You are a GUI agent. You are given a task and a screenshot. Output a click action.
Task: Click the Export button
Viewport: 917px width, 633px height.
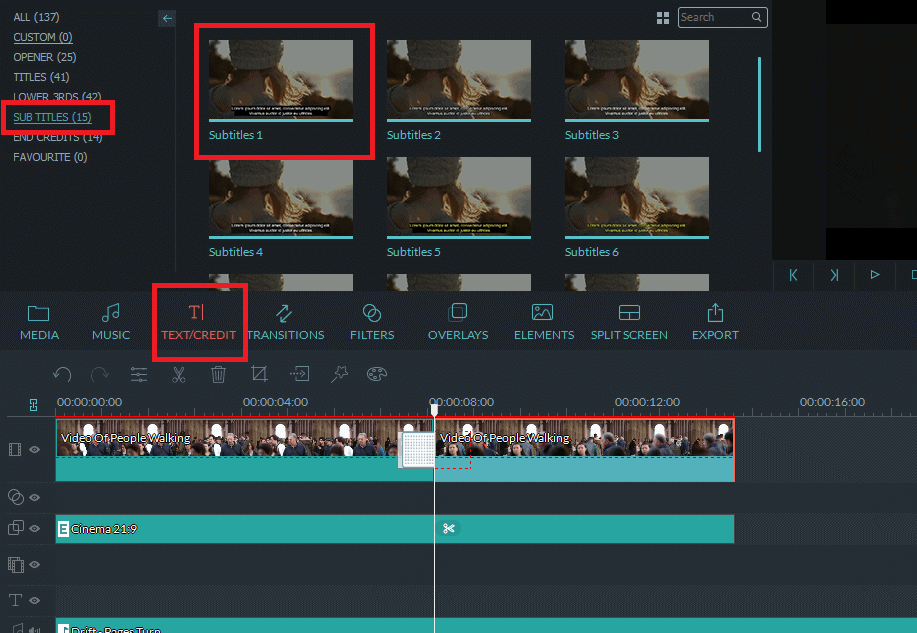pos(715,322)
